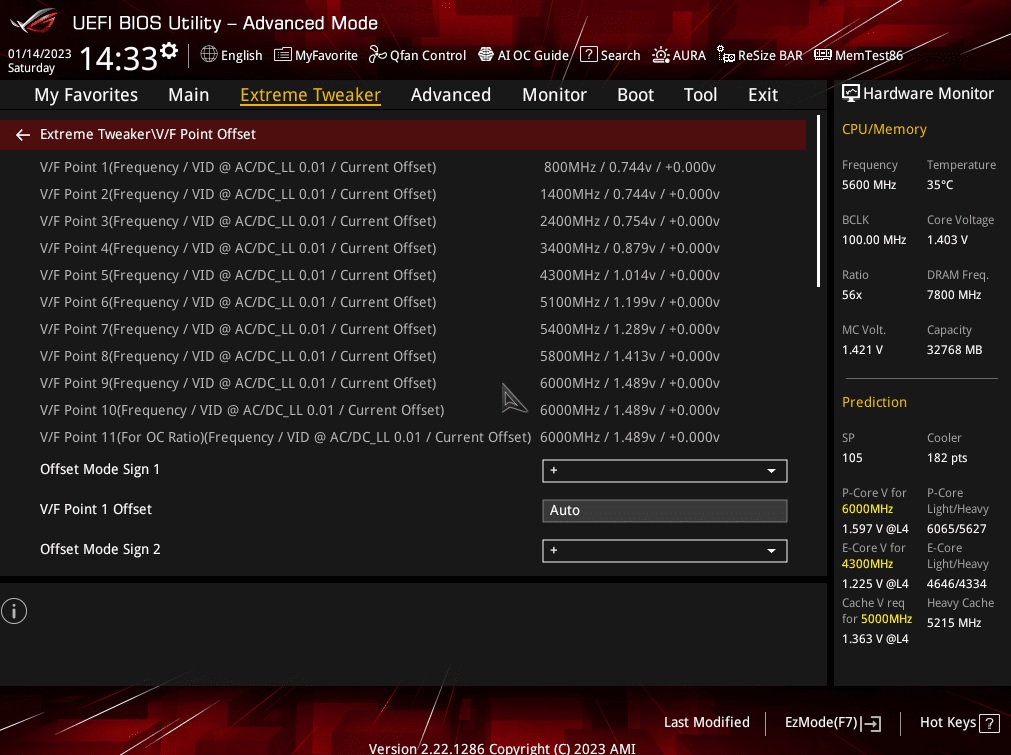Select the V/F Point 3 row

pyautogui.click(x=403, y=221)
